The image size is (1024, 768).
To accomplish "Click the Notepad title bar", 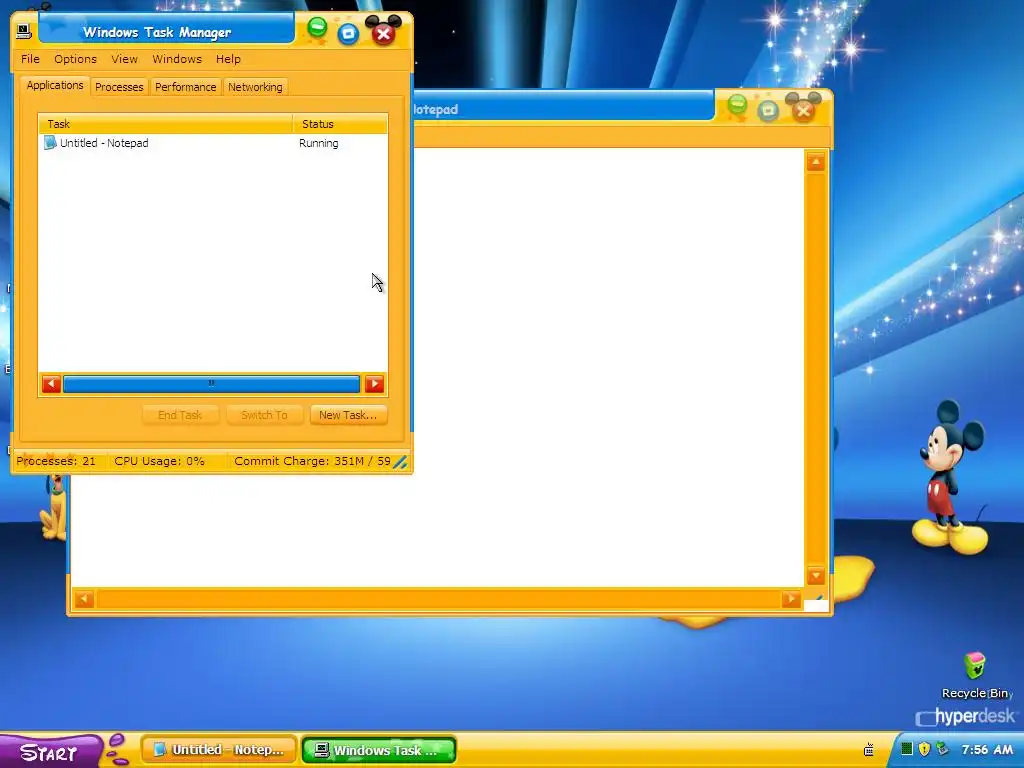I will click(563, 108).
